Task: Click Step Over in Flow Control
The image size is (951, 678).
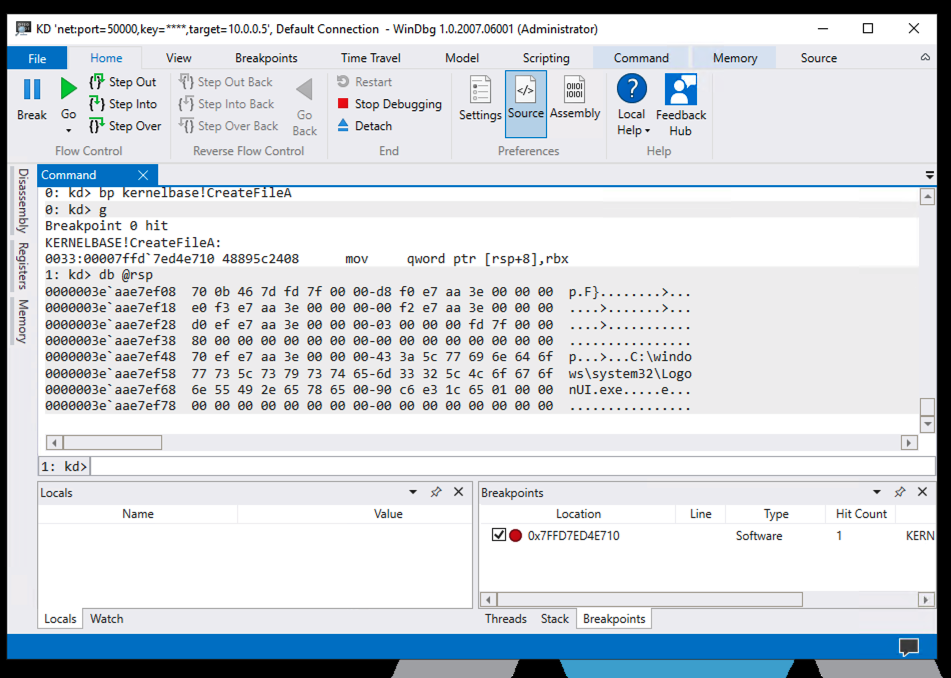Action: (x=125, y=126)
